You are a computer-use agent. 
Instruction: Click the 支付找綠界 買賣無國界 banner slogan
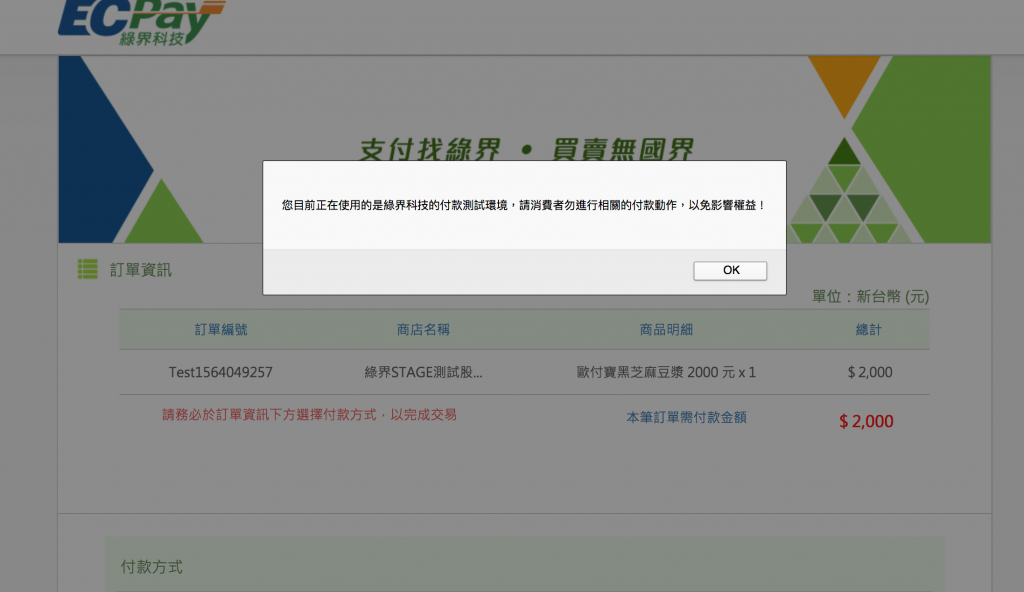526,149
